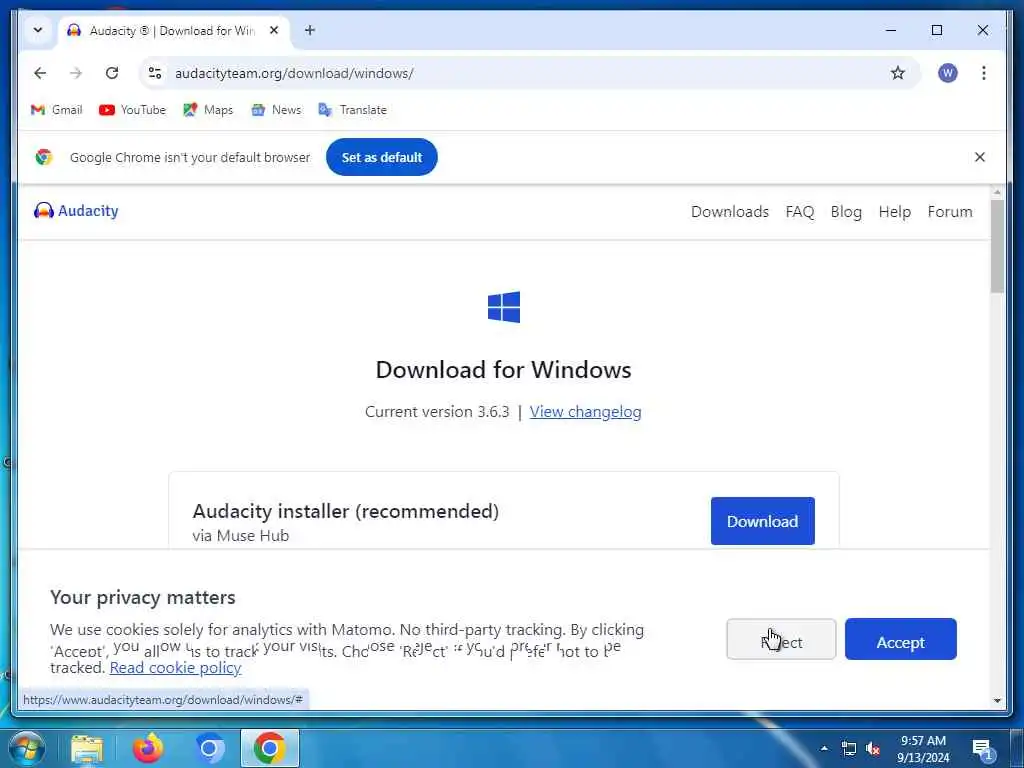Open File Explorer from the taskbar
Image resolution: width=1024 pixels, height=768 pixels.
coord(87,748)
